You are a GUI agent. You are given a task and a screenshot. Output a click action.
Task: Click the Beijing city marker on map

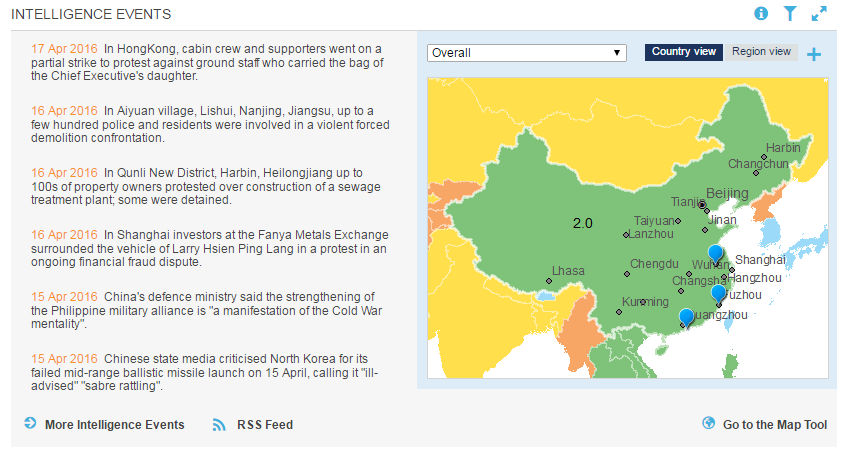pyautogui.click(x=702, y=204)
